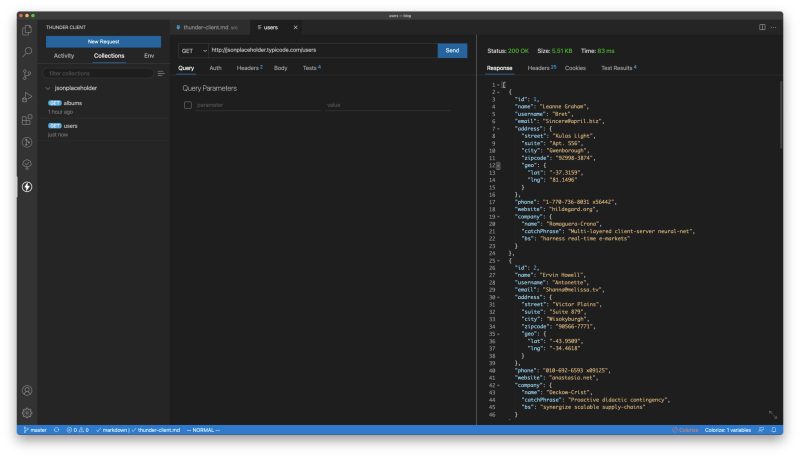Show the Test Results tab
The height and width of the screenshot is (457, 800).
tap(618, 68)
